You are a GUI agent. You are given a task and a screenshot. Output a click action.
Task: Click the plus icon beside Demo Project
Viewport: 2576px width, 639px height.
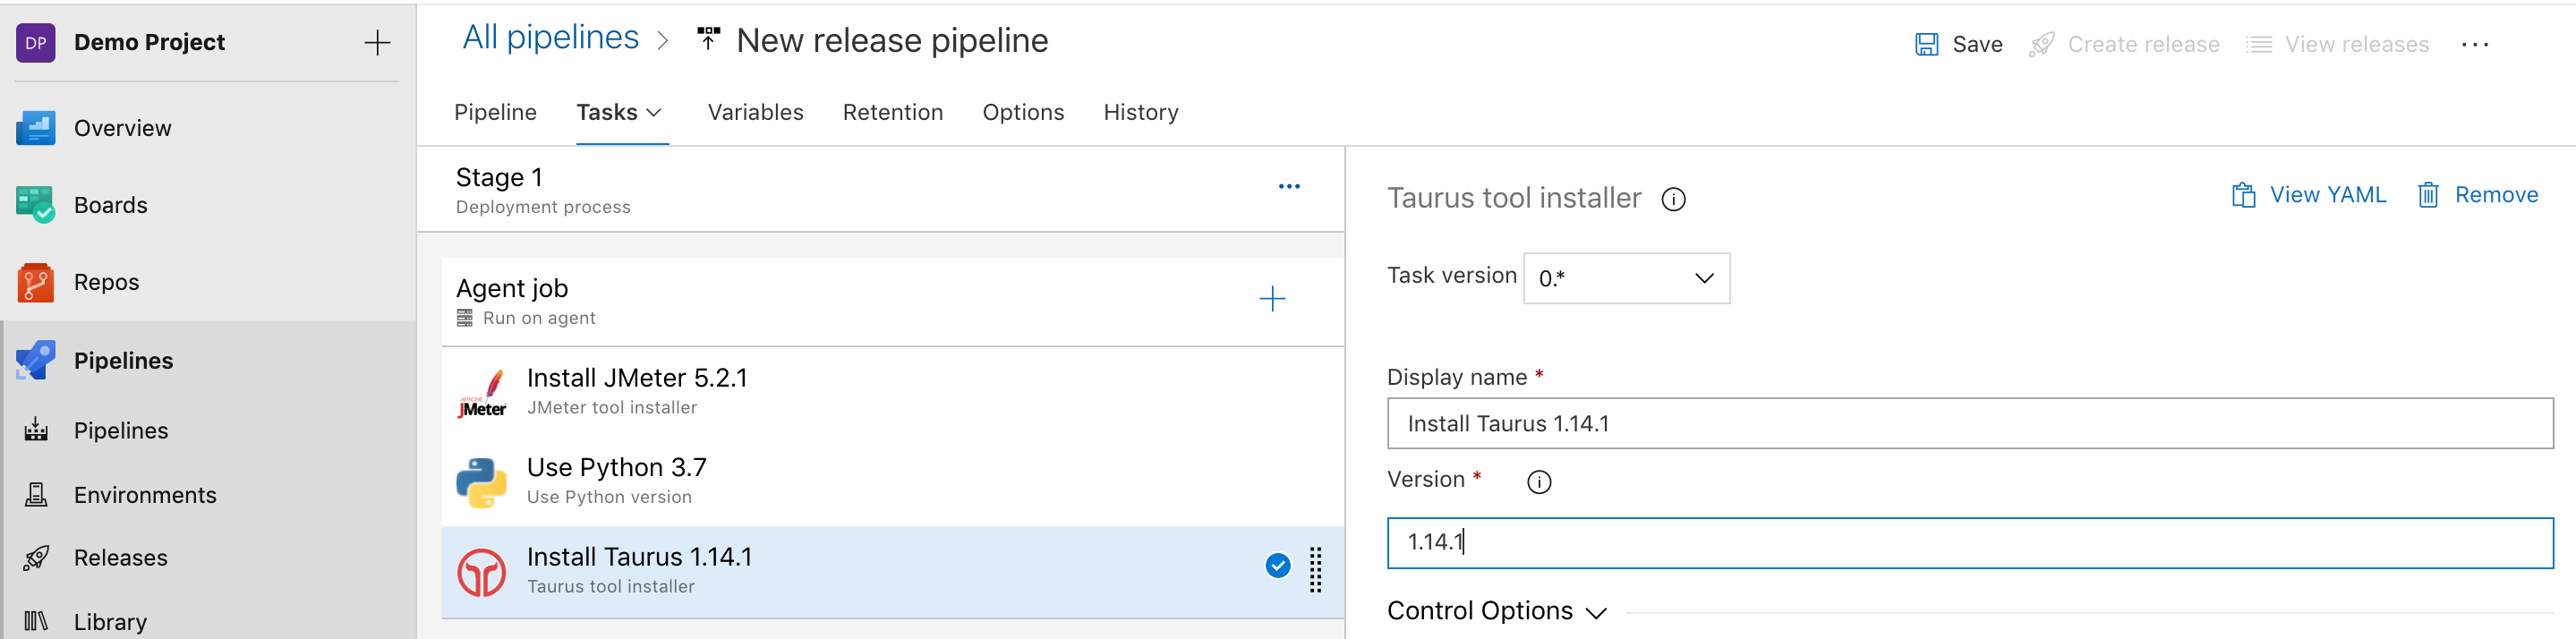click(377, 43)
